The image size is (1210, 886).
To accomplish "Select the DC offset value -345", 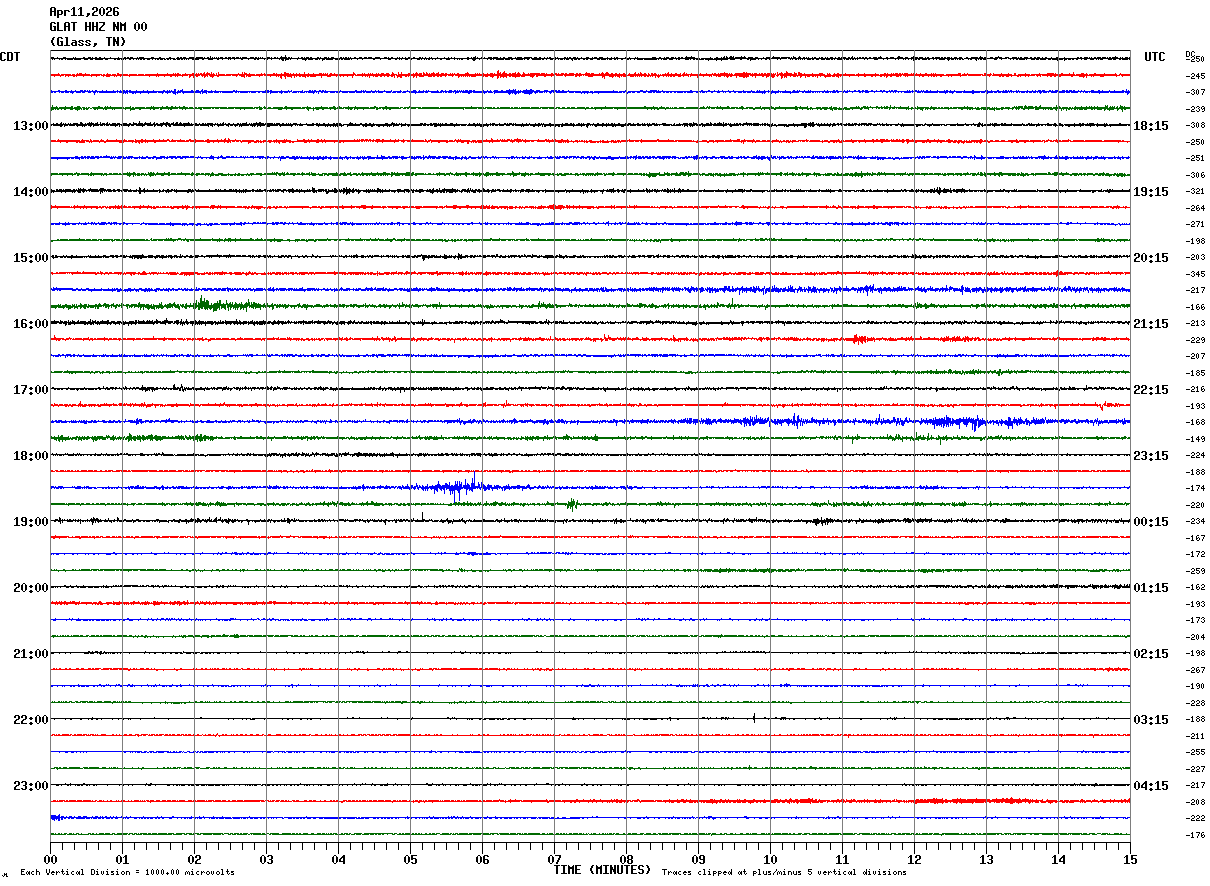I will click(x=1195, y=274).
